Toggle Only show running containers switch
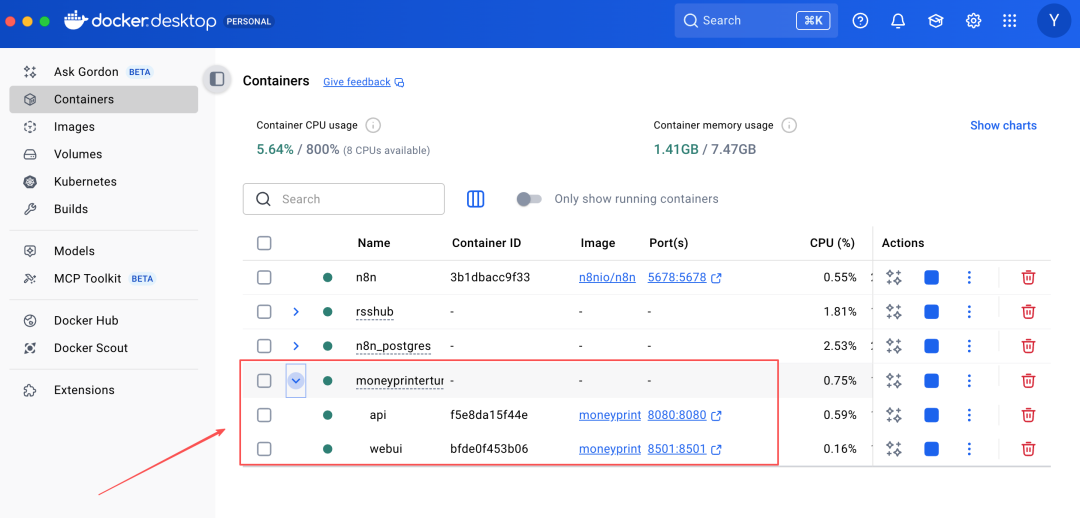 click(x=529, y=199)
